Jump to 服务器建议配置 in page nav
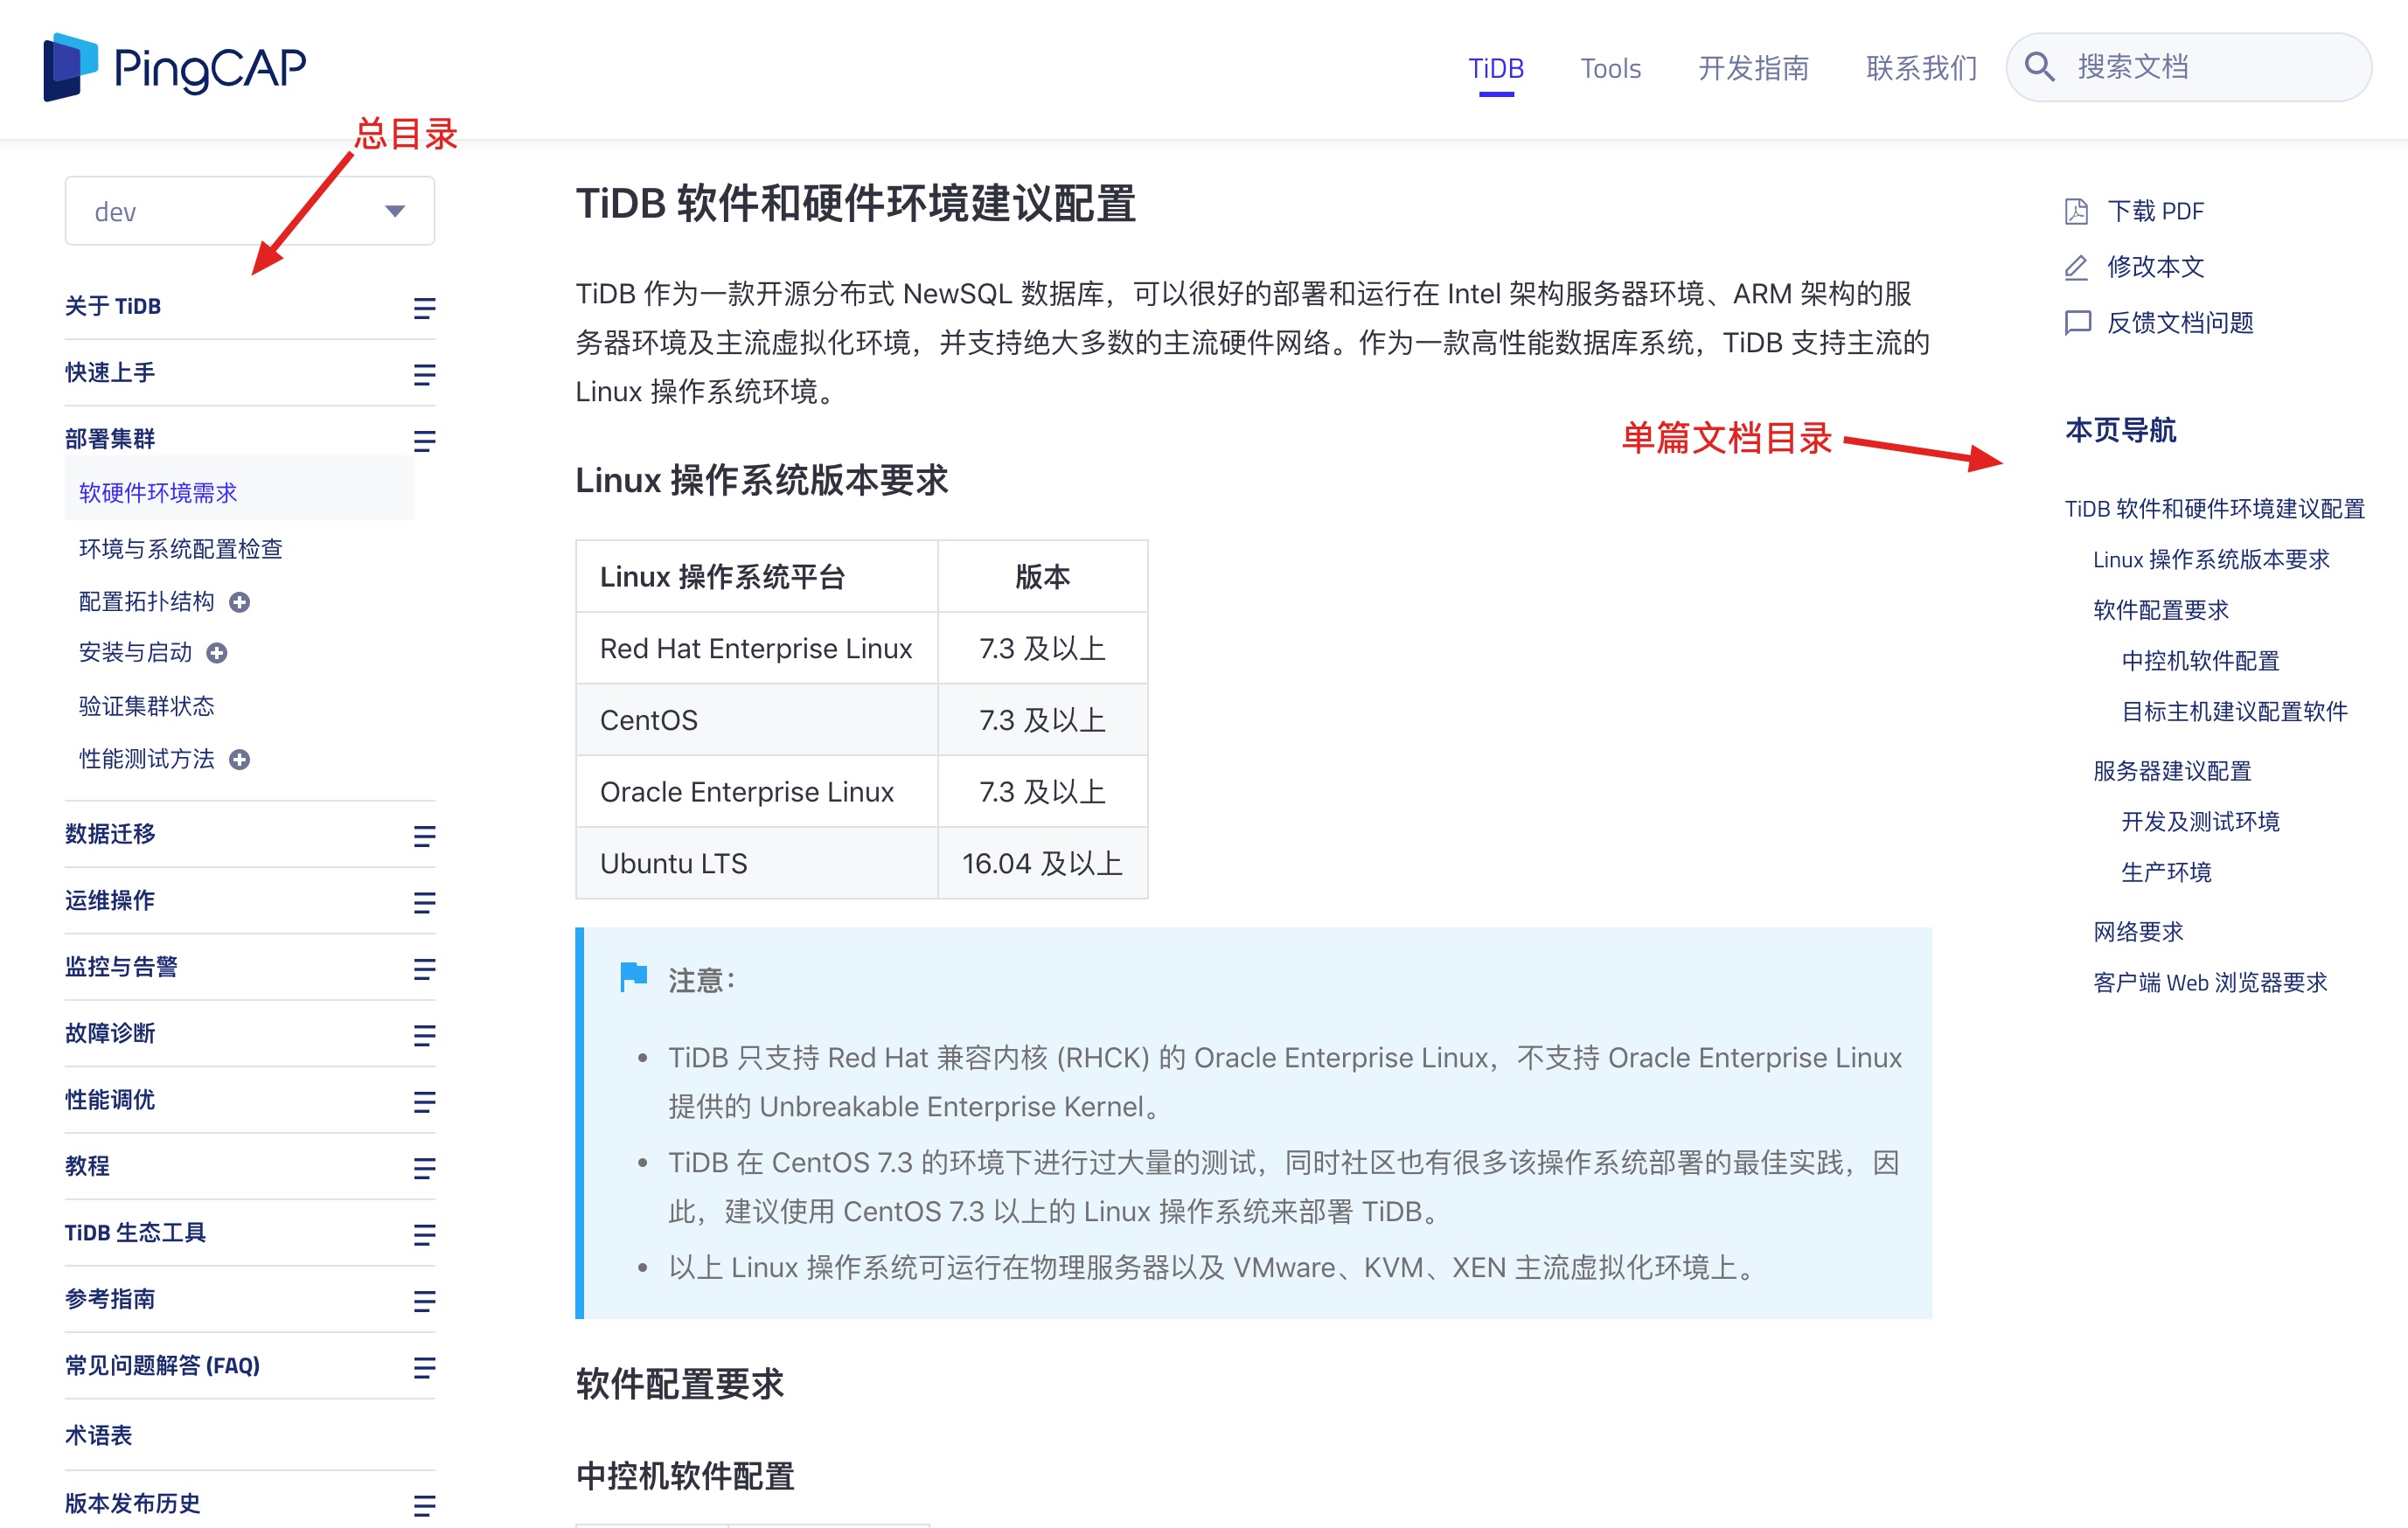The image size is (2408, 1528). 2172,772
